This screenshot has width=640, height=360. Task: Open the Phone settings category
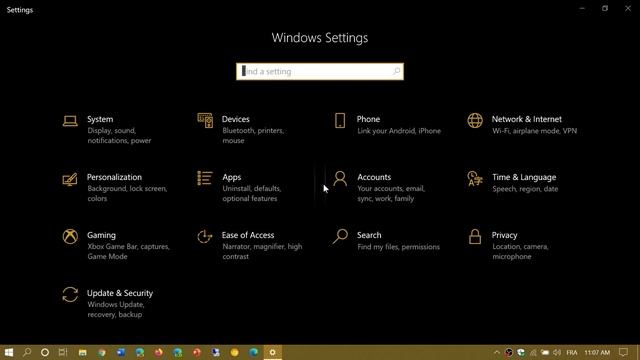[x=387, y=124]
